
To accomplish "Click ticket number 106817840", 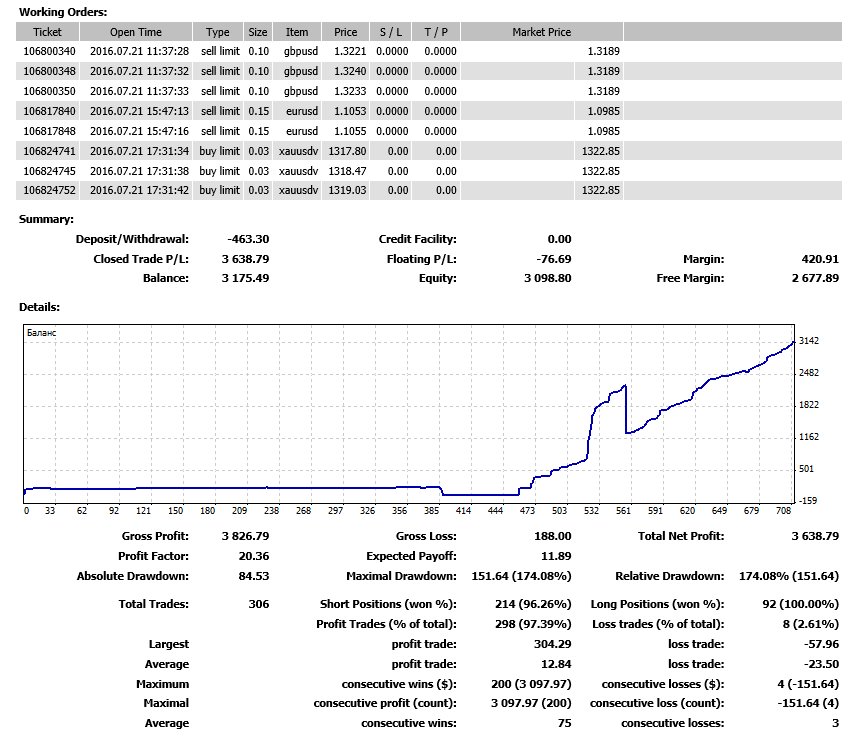I will (x=49, y=111).
